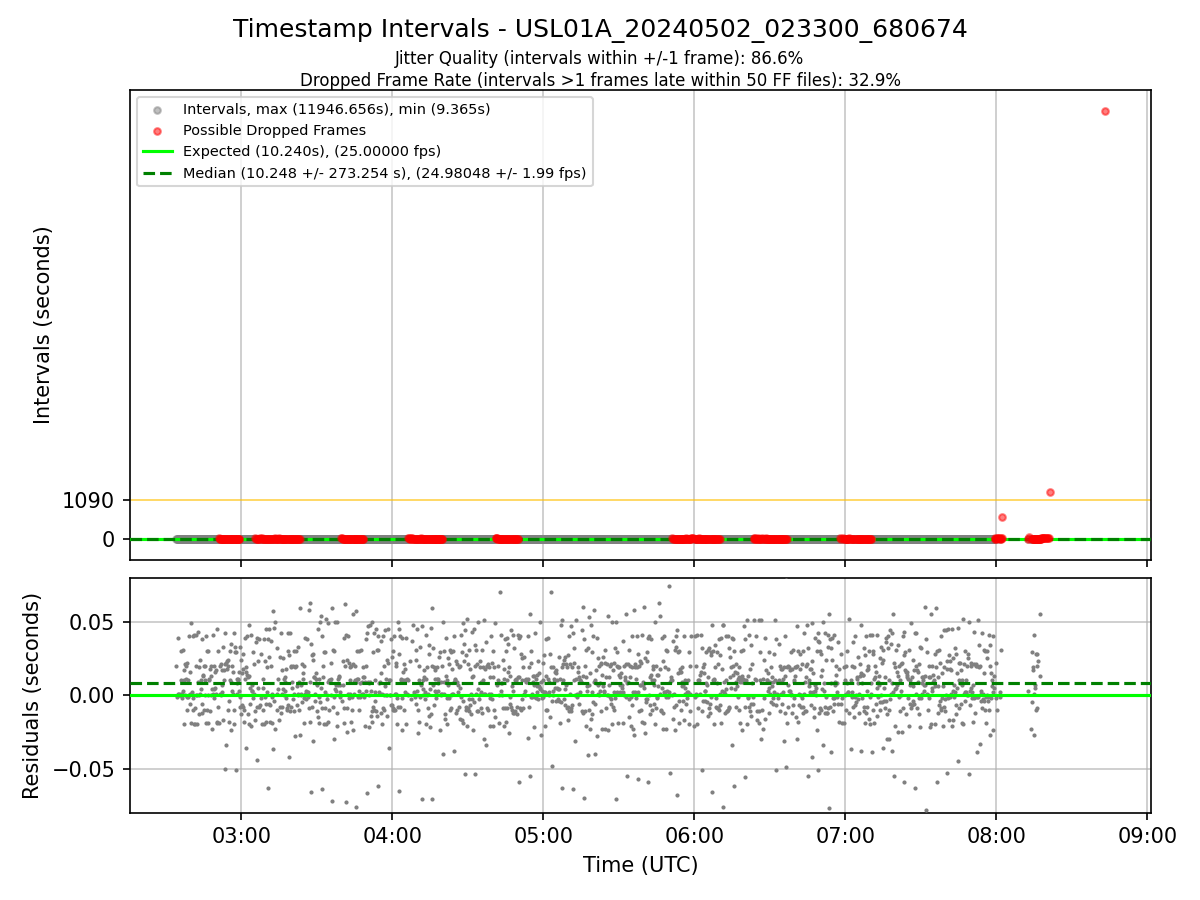Click the dashed green median-line sample in the legend
Image resolution: width=1200 pixels, height=900 pixels.
coord(157,173)
